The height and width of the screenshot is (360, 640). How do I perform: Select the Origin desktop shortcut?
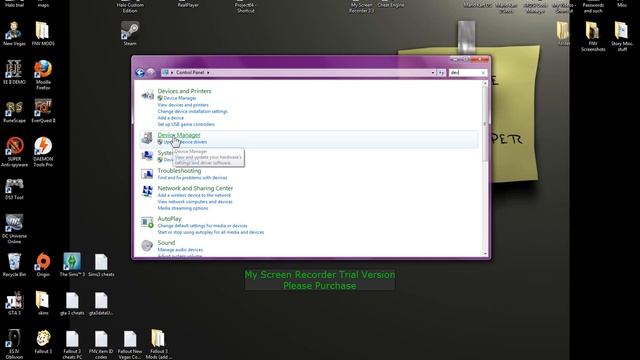click(43, 265)
